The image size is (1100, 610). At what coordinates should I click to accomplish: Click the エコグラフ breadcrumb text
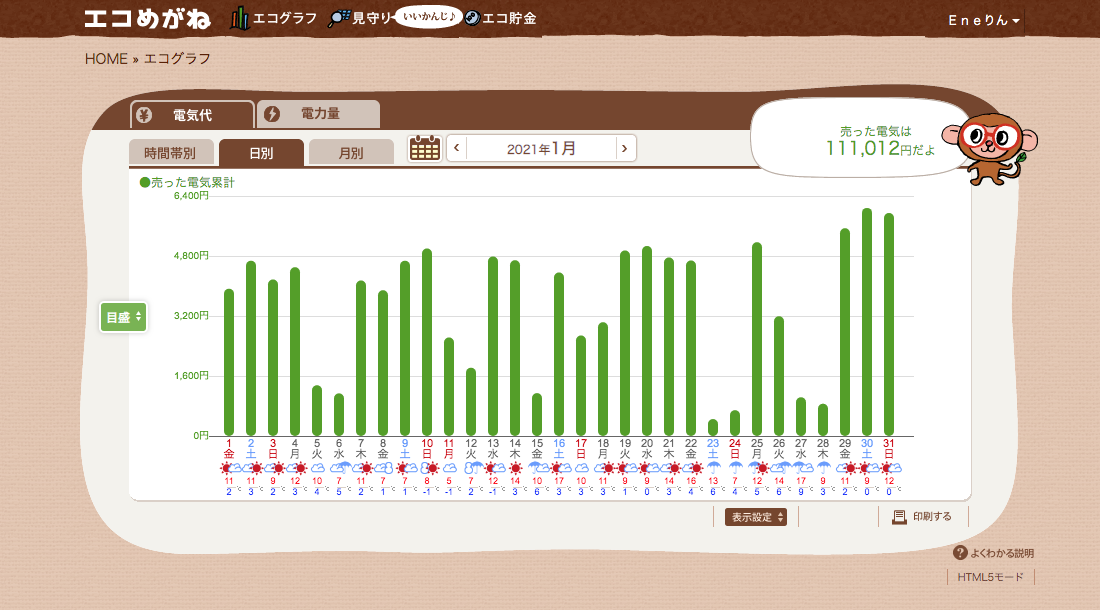coord(177,59)
